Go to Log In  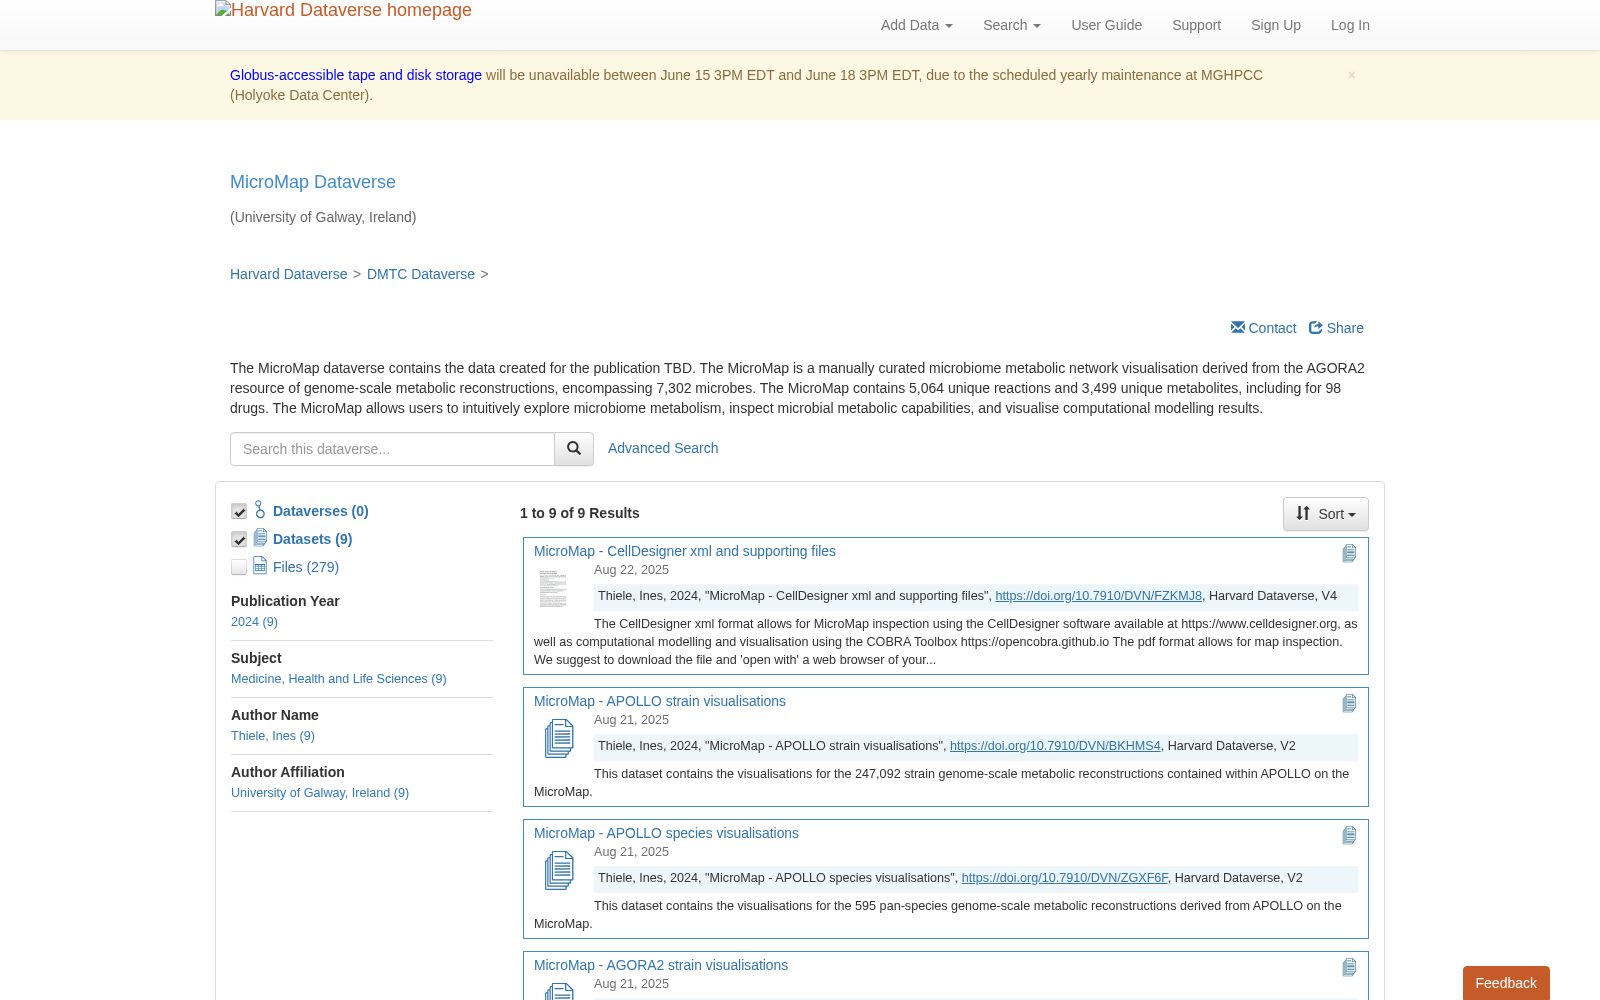point(1350,25)
